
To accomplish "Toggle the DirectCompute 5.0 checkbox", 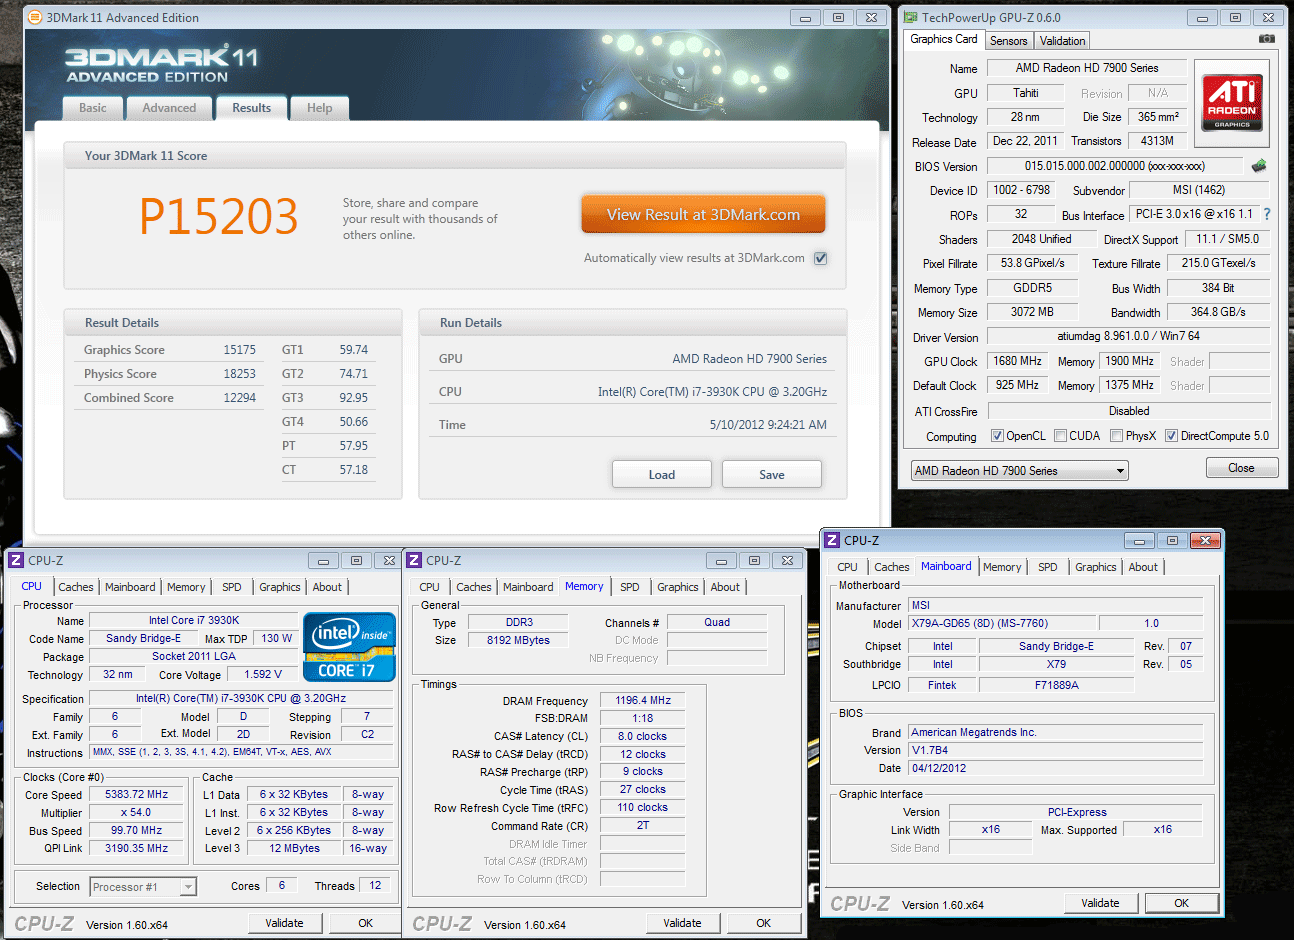I will (x=1171, y=436).
